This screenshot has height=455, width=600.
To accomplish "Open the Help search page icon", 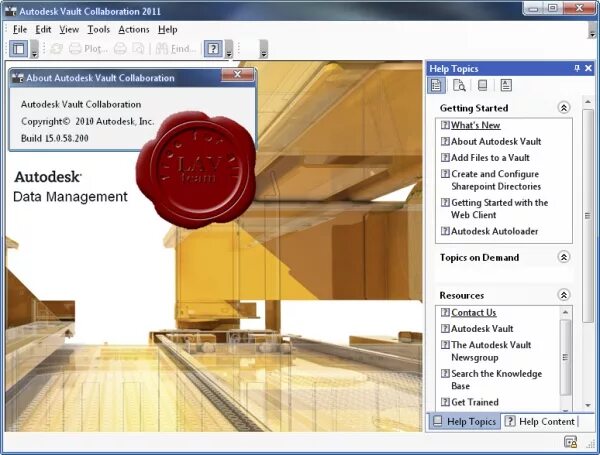I will (459, 85).
